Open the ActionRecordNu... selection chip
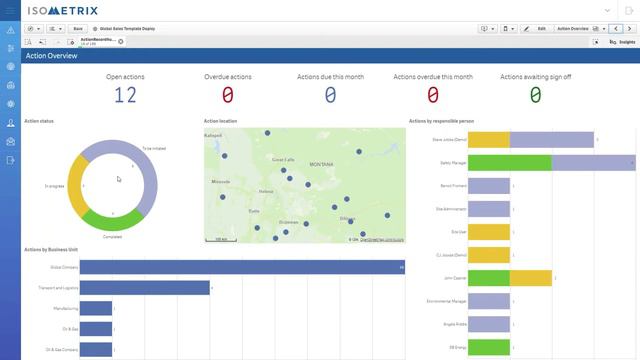640x360 pixels. click(x=98, y=41)
